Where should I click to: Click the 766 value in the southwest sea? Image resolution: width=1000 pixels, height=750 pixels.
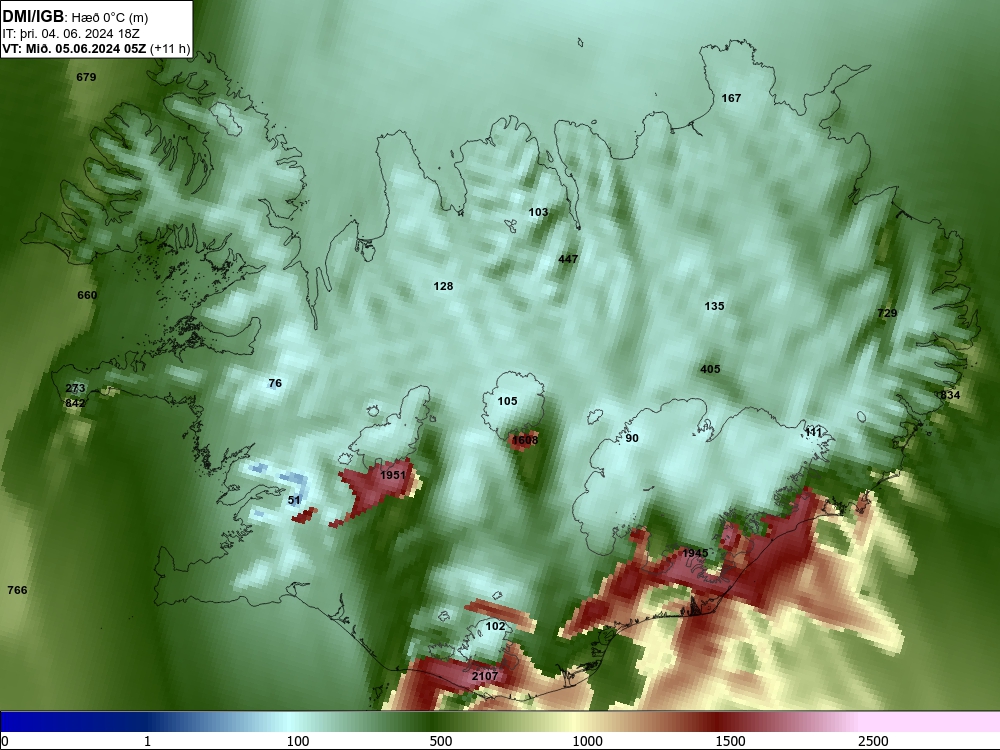pos(17,590)
